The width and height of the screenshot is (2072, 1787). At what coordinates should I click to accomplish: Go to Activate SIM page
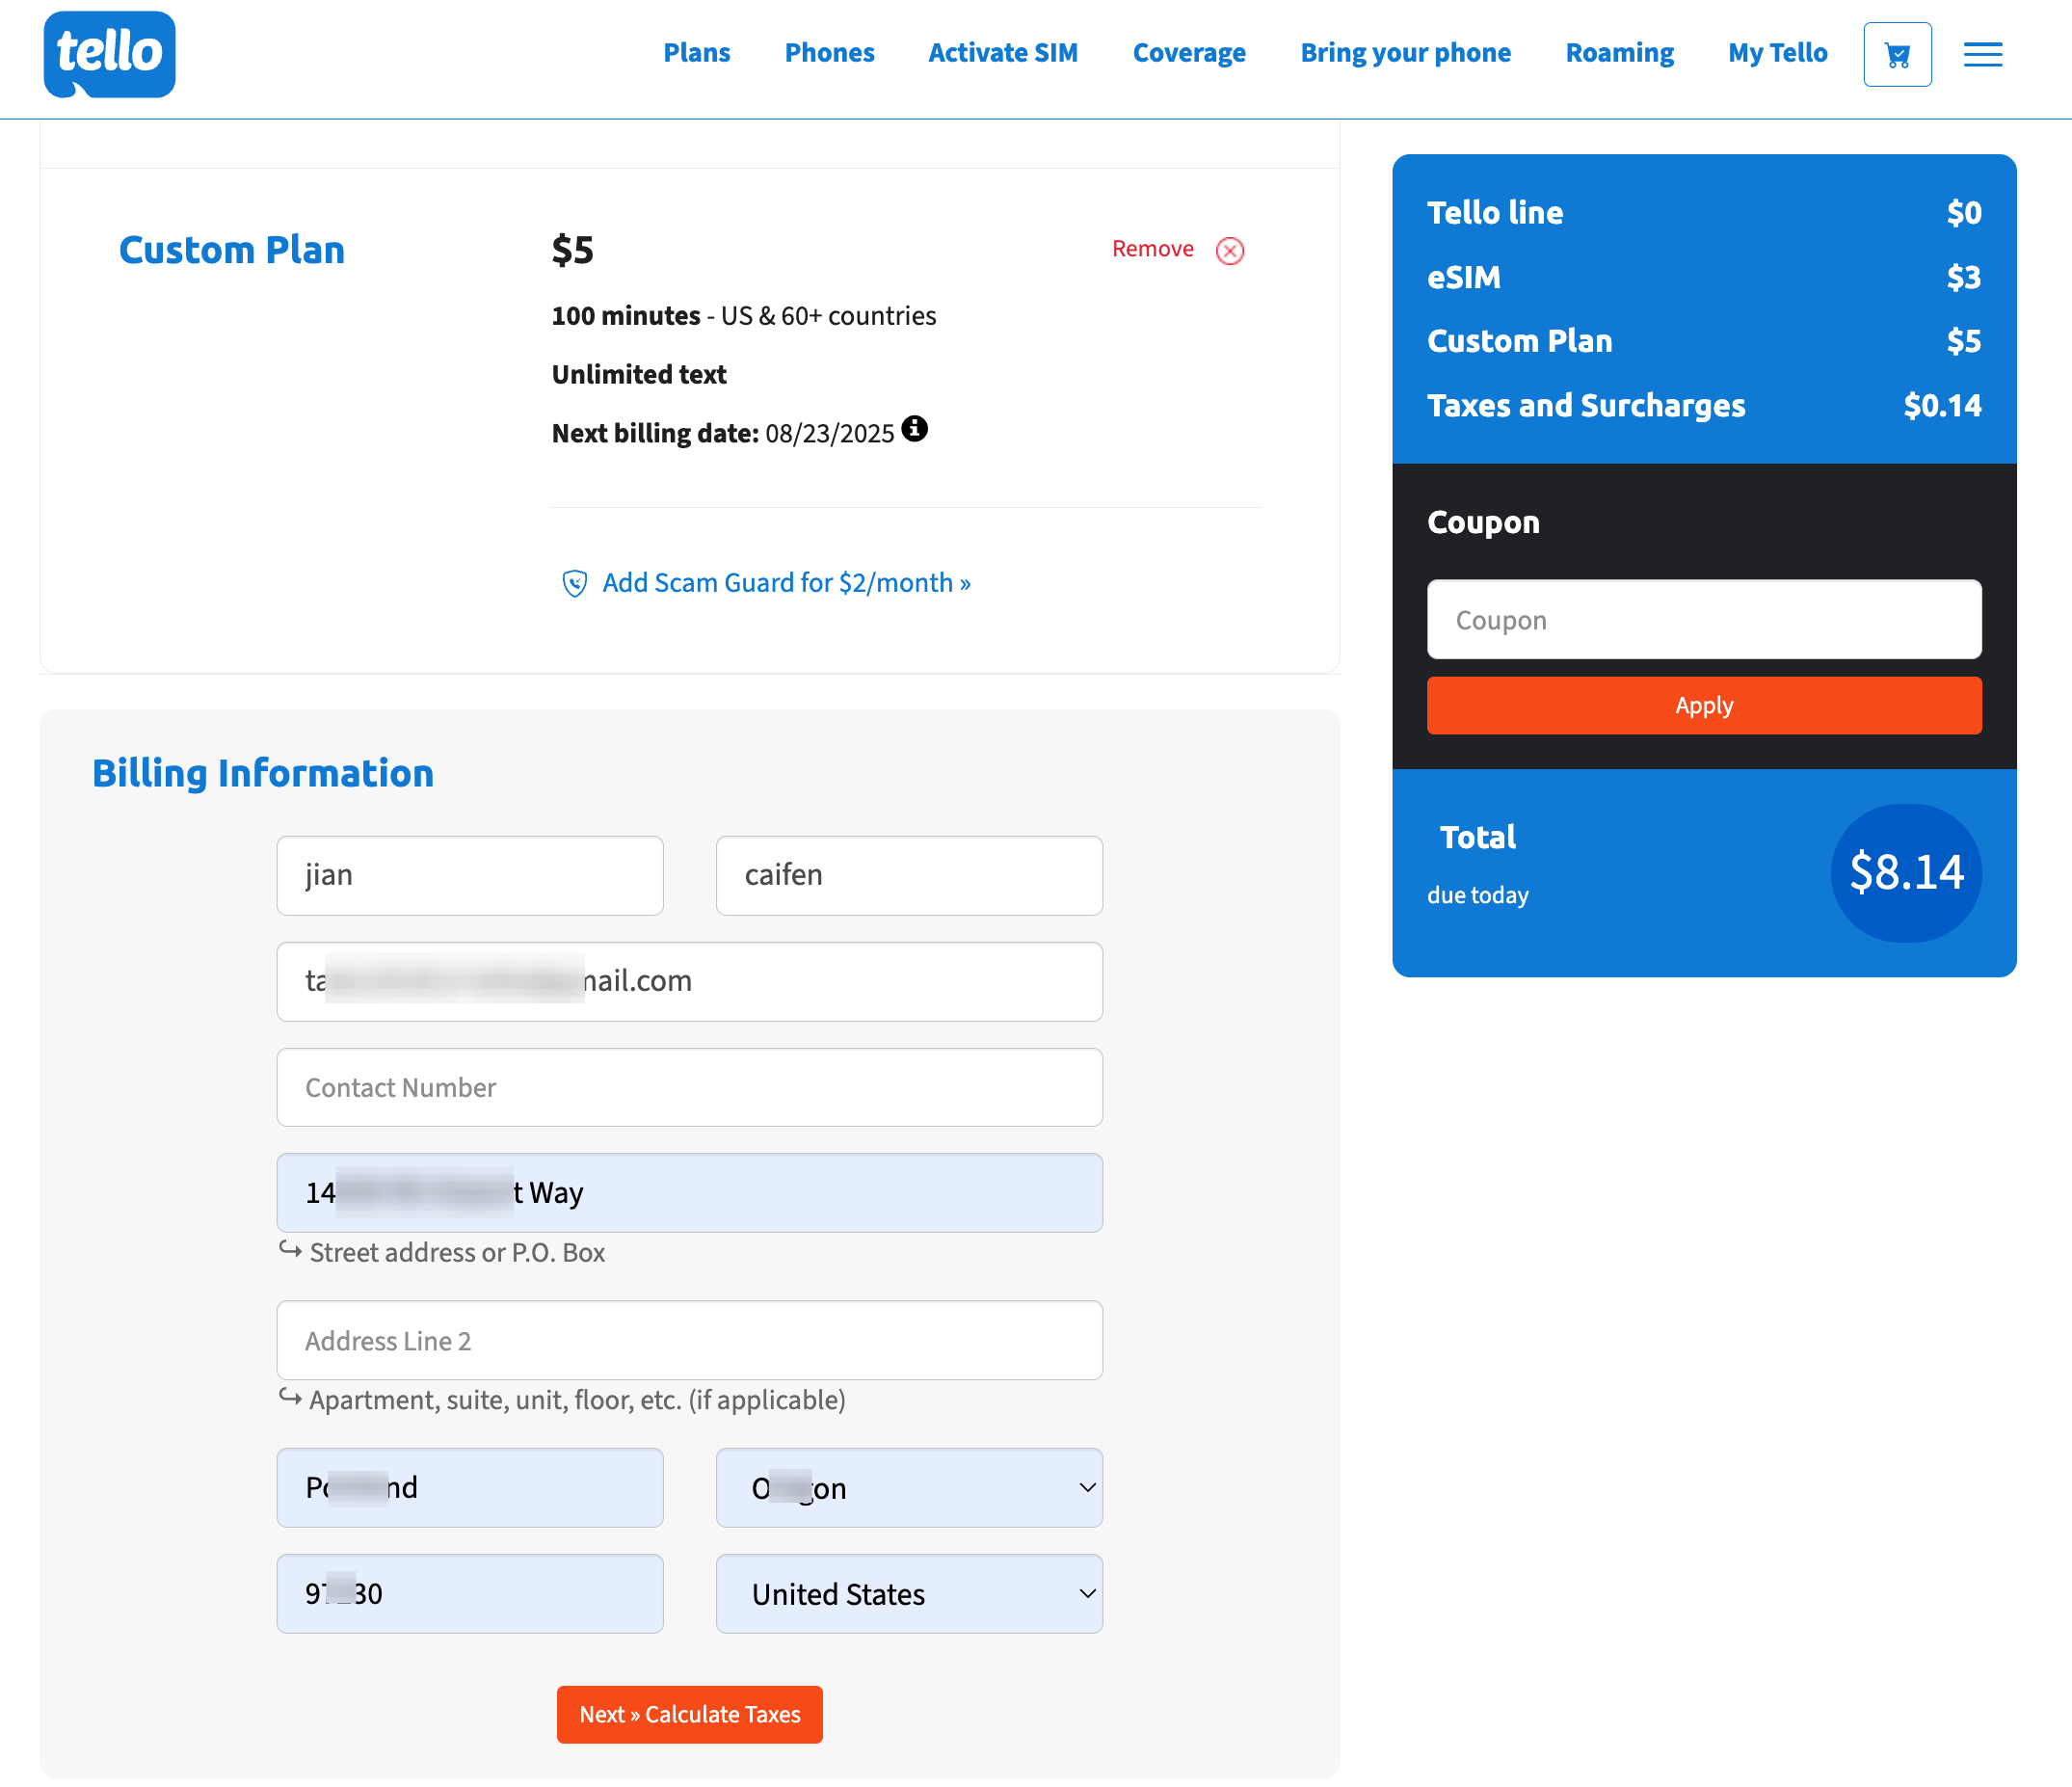[x=1002, y=53]
